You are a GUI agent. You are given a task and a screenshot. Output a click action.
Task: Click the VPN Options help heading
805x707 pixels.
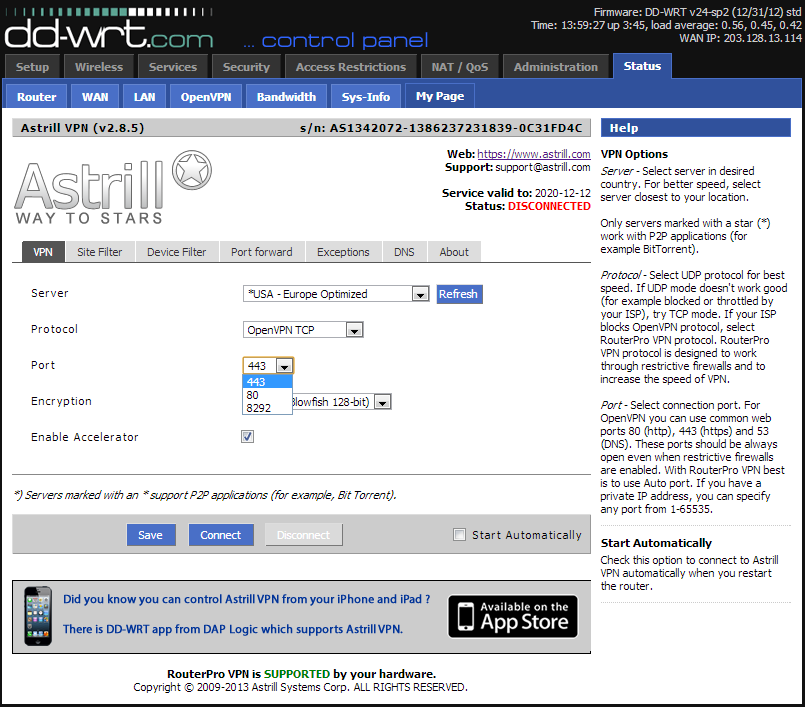tap(634, 154)
